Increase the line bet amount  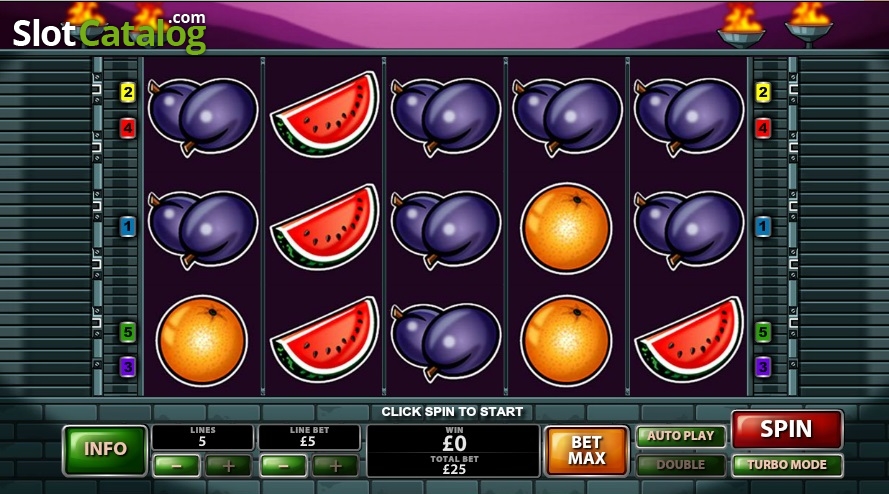(335, 466)
